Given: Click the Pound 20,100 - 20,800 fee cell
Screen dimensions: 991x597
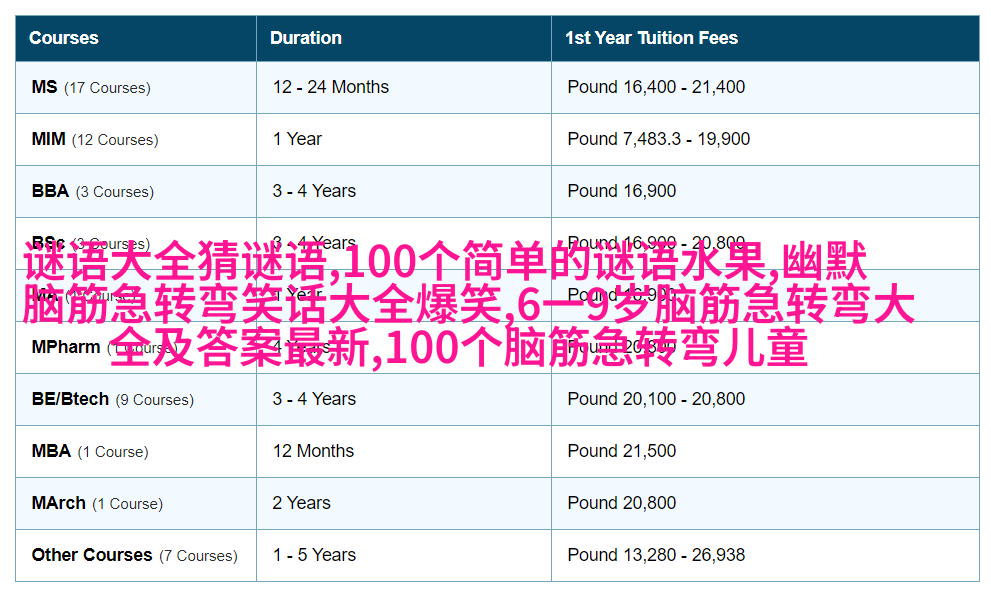Looking at the screenshot, I should click(x=656, y=399).
